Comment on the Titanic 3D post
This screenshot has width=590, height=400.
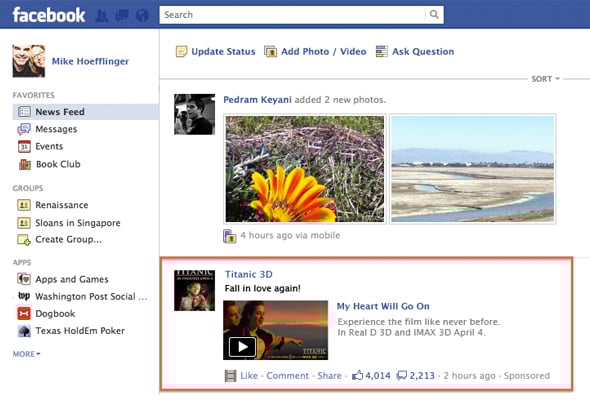[287, 376]
